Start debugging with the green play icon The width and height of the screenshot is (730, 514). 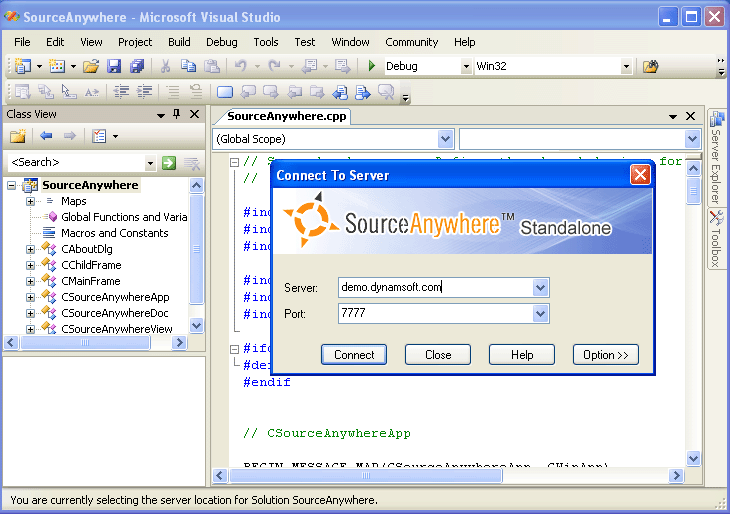point(371,66)
